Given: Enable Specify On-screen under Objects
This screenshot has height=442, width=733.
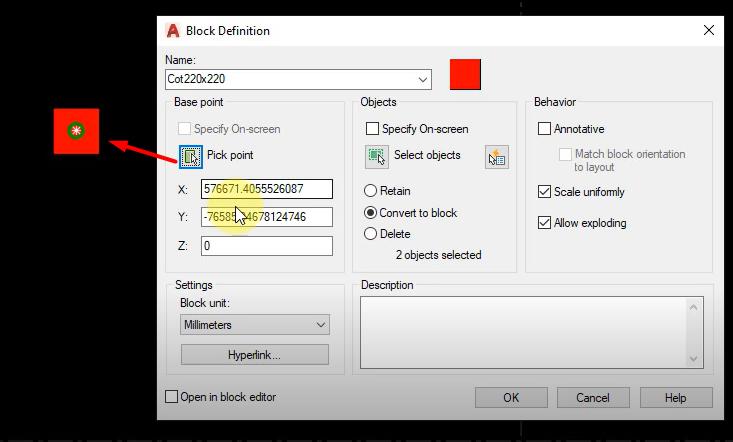Looking at the screenshot, I should point(373,129).
